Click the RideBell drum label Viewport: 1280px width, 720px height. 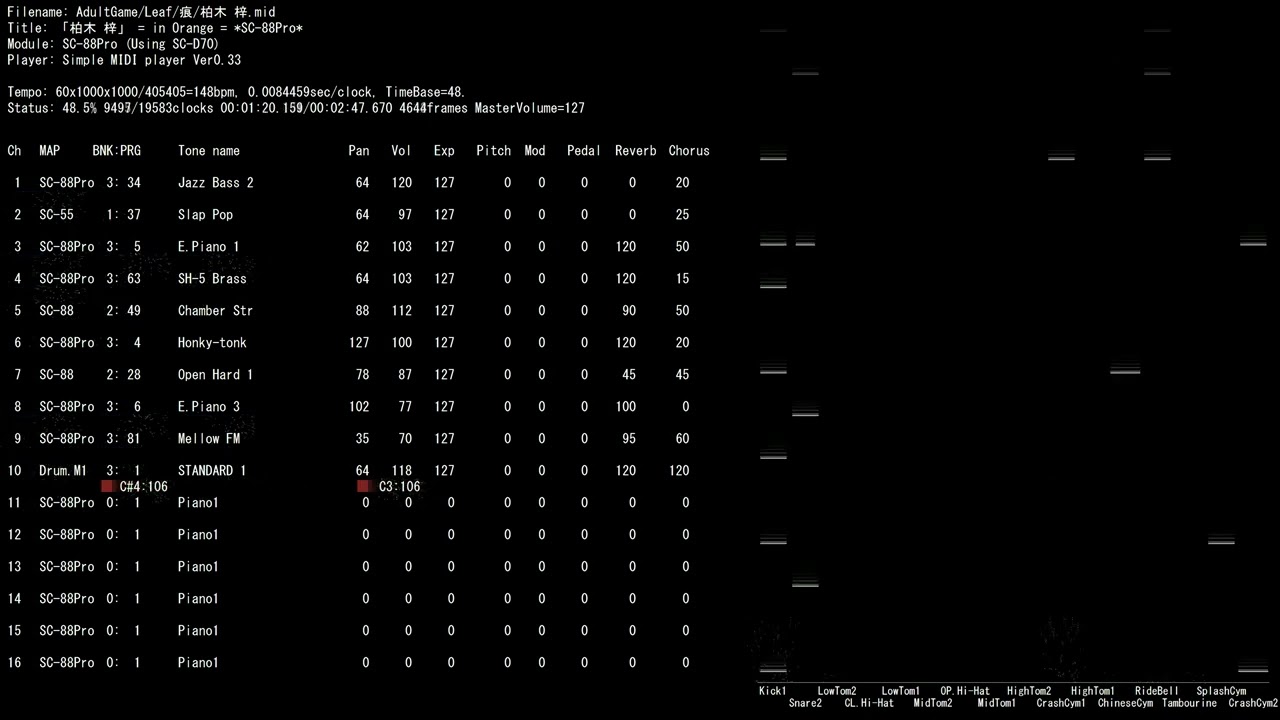click(x=1157, y=691)
